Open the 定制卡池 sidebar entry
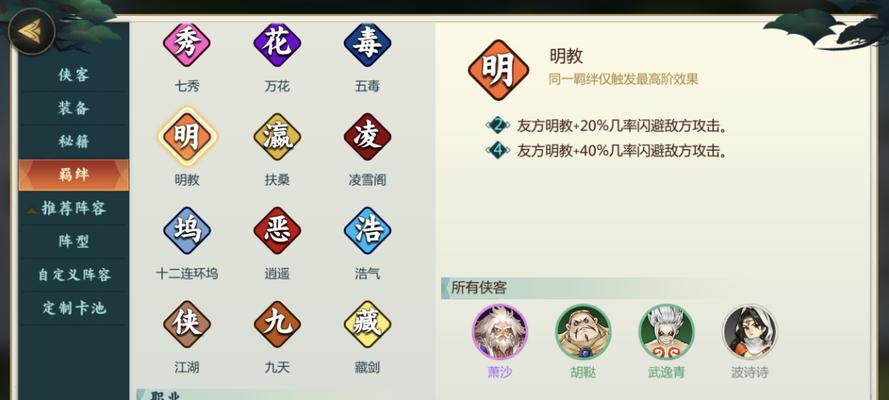This screenshot has width=889, height=400. coord(74,308)
